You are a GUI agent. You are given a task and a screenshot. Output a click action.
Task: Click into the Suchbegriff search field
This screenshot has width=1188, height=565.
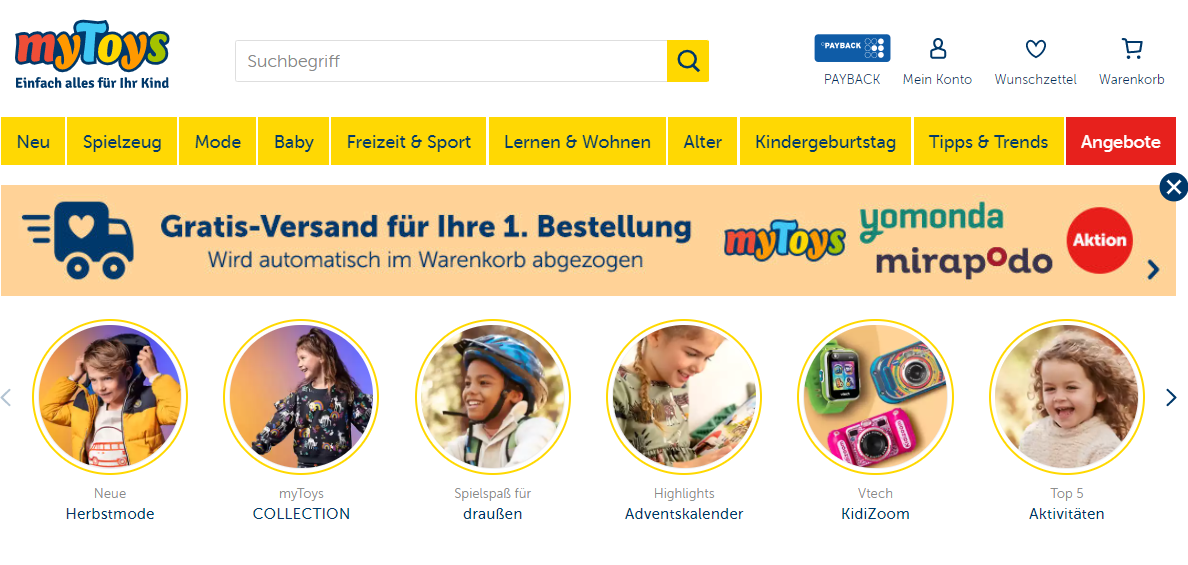point(451,61)
